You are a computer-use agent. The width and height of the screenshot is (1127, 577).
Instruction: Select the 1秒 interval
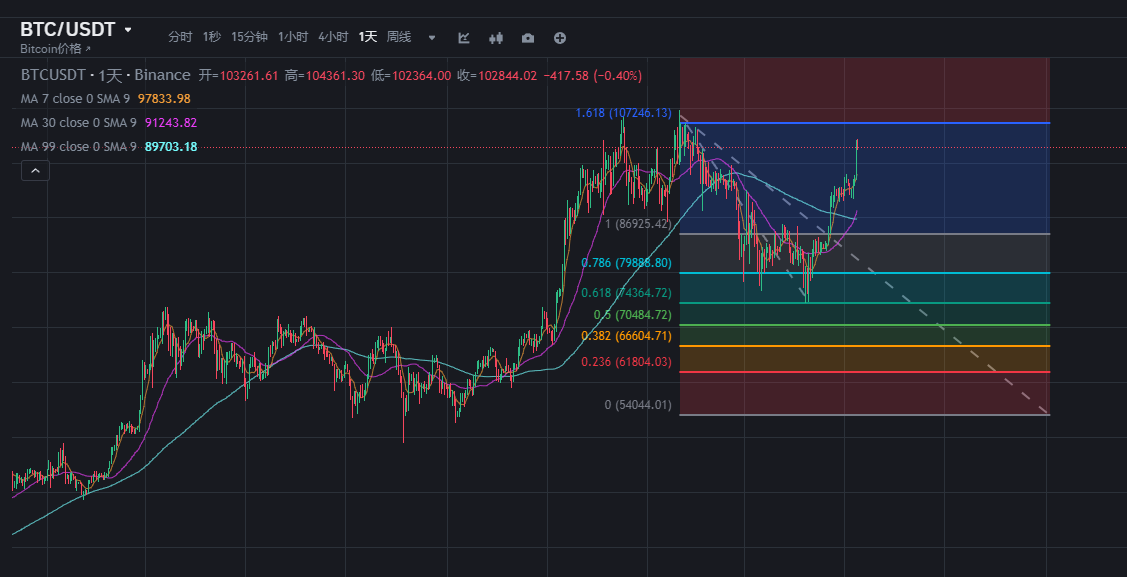pos(212,37)
